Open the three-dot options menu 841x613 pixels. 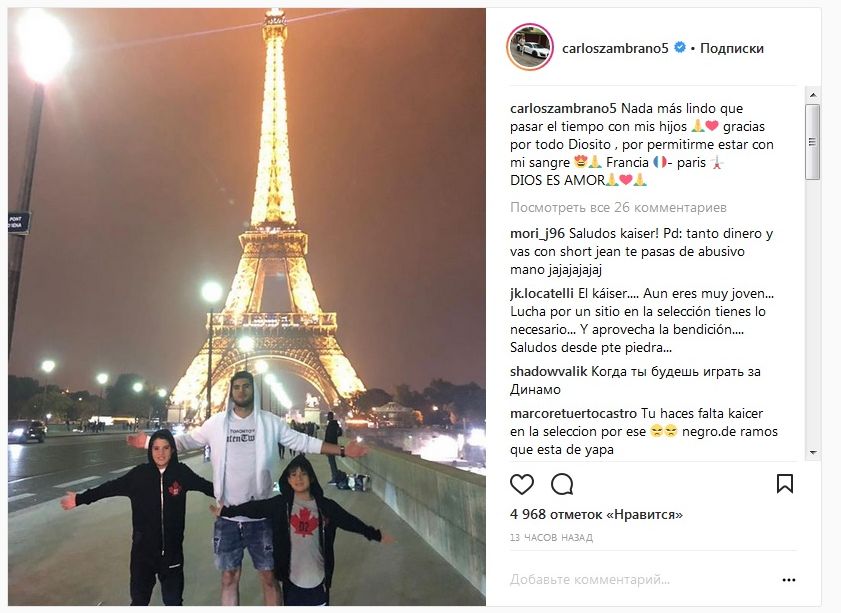(788, 580)
